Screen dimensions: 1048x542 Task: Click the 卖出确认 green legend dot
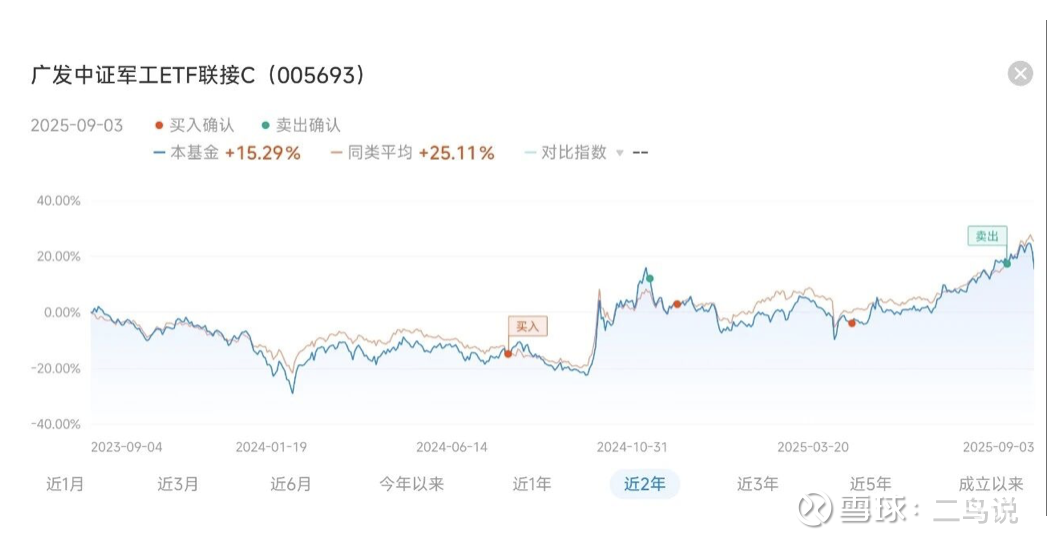click(x=265, y=125)
